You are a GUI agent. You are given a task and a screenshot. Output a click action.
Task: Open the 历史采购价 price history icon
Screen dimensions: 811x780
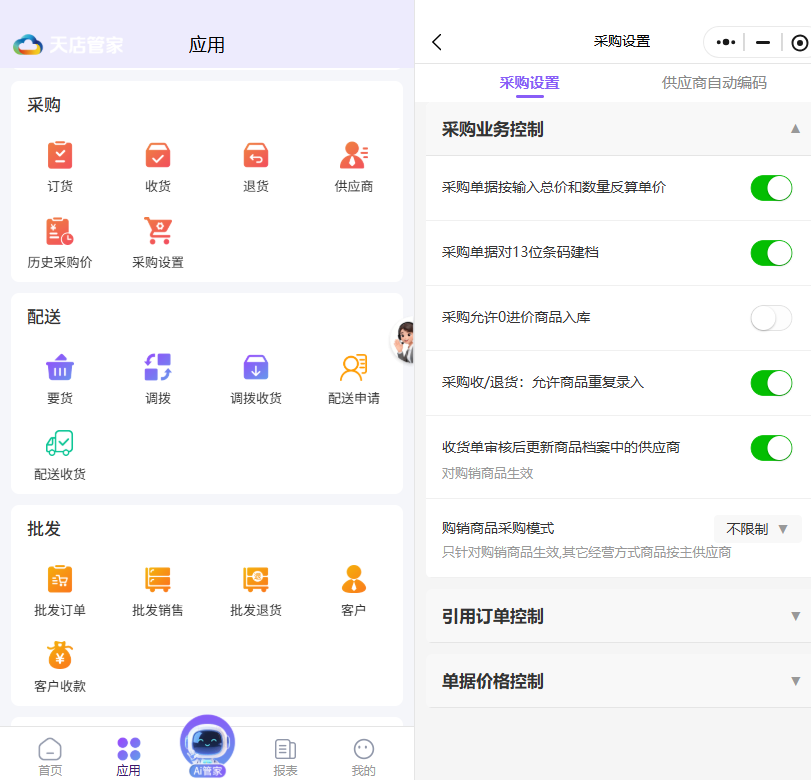click(60, 233)
